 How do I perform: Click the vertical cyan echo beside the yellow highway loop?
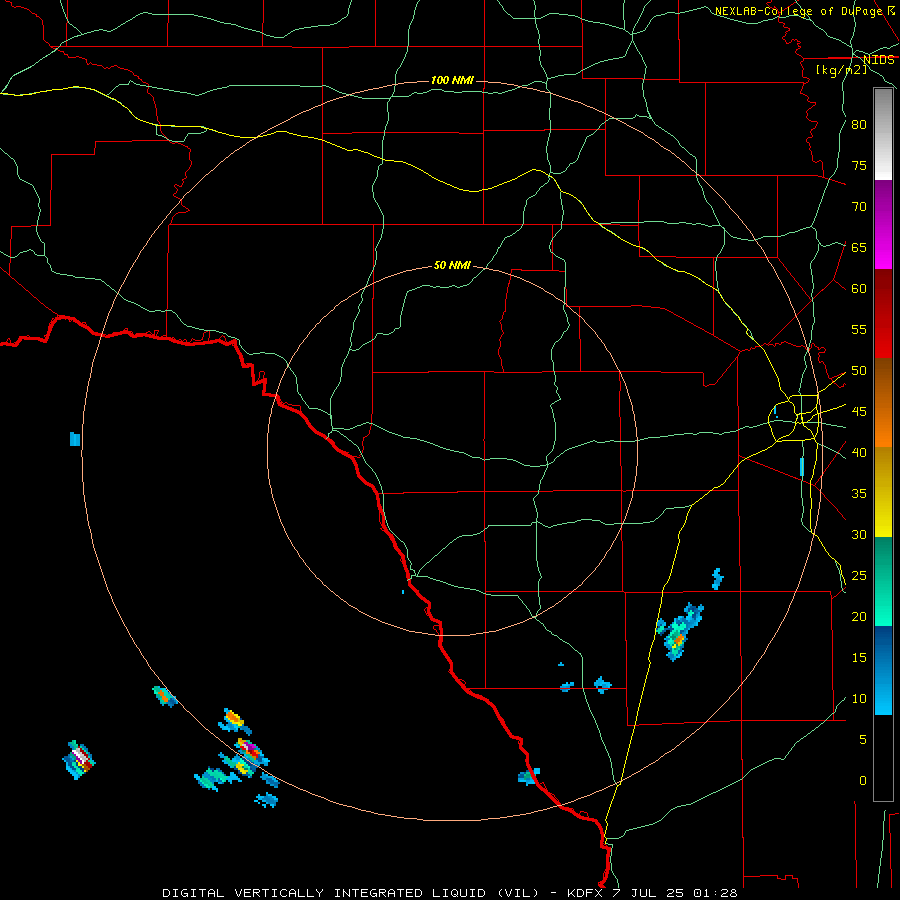802,467
